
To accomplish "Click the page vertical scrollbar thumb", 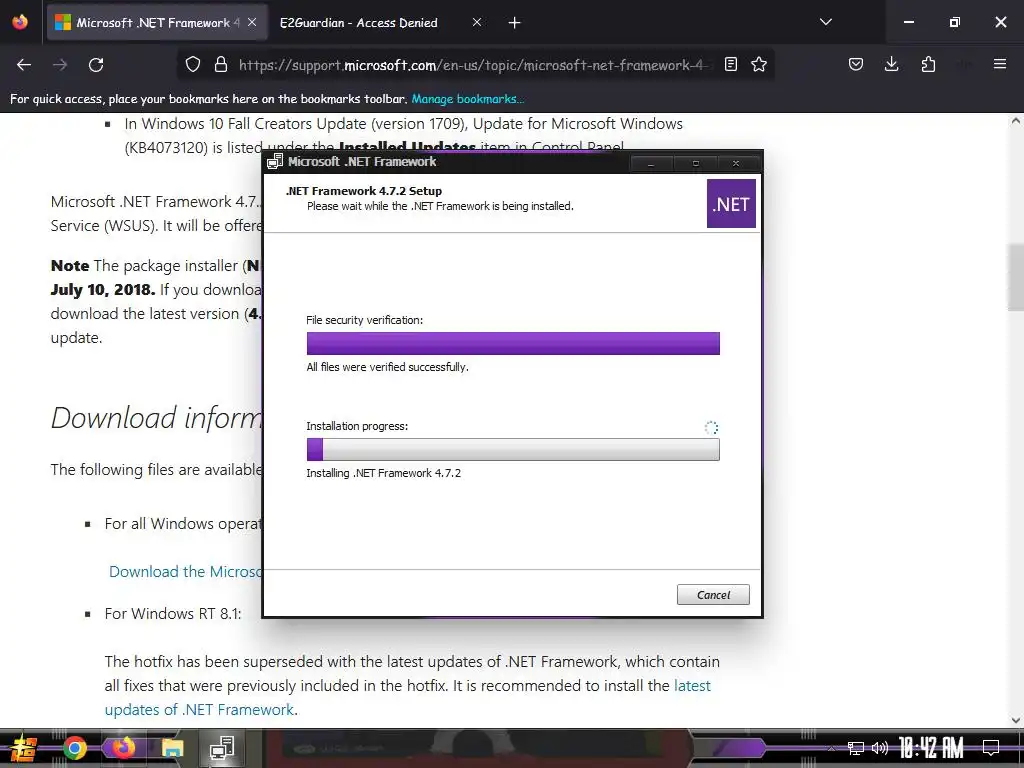I will coord(1016,277).
